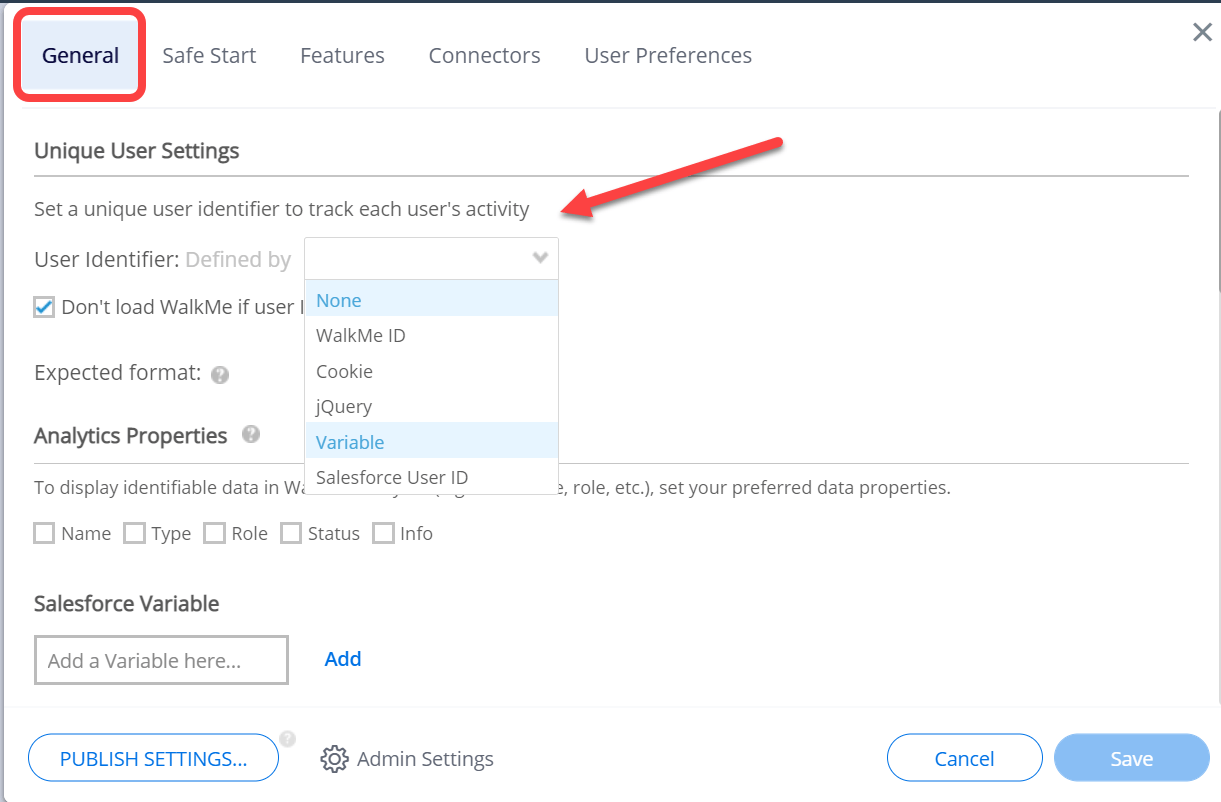Image resolution: width=1221 pixels, height=802 pixels.
Task: Pick WalkMe ID in the dropdown
Action: [360, 335]
